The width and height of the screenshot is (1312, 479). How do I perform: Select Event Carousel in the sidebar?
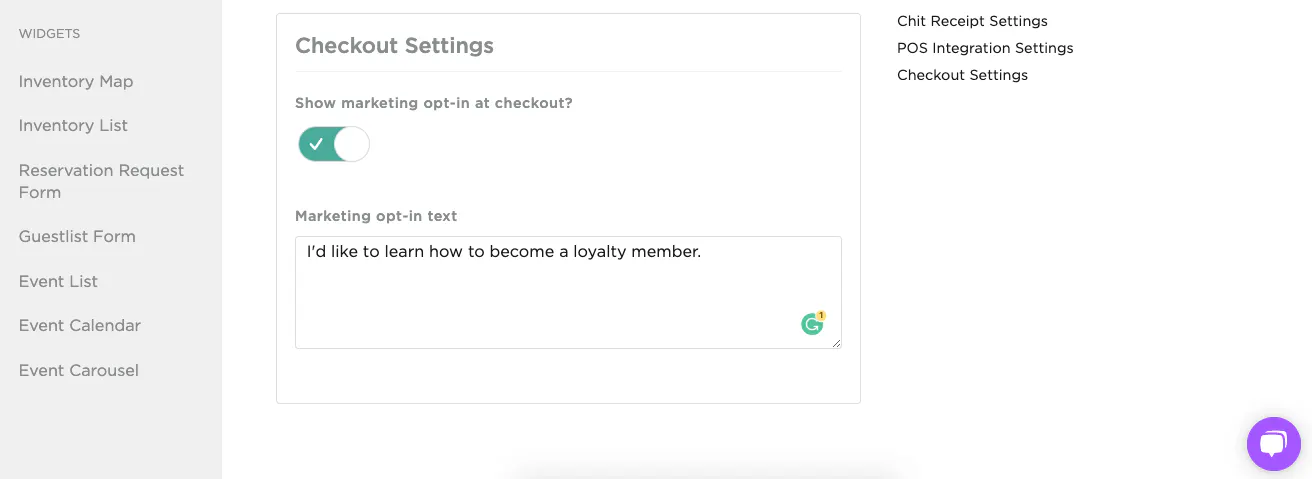pyautogui.click(x=79, y=371)
